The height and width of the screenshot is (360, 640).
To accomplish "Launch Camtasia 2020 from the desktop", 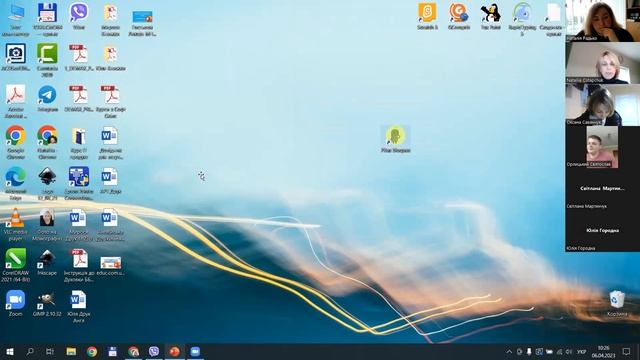I will pyautogui.click(x=47, y=60).
